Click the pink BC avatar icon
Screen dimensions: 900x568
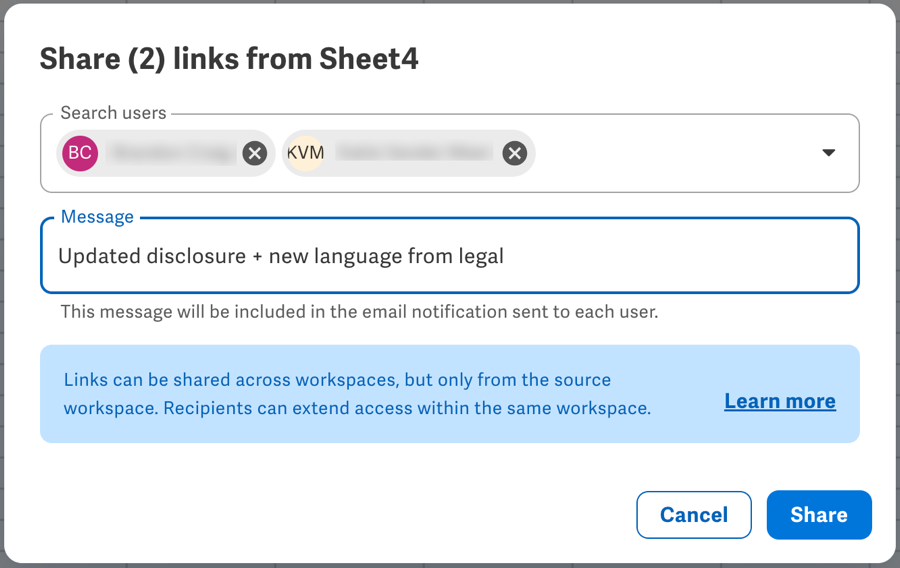pos(80,153)
